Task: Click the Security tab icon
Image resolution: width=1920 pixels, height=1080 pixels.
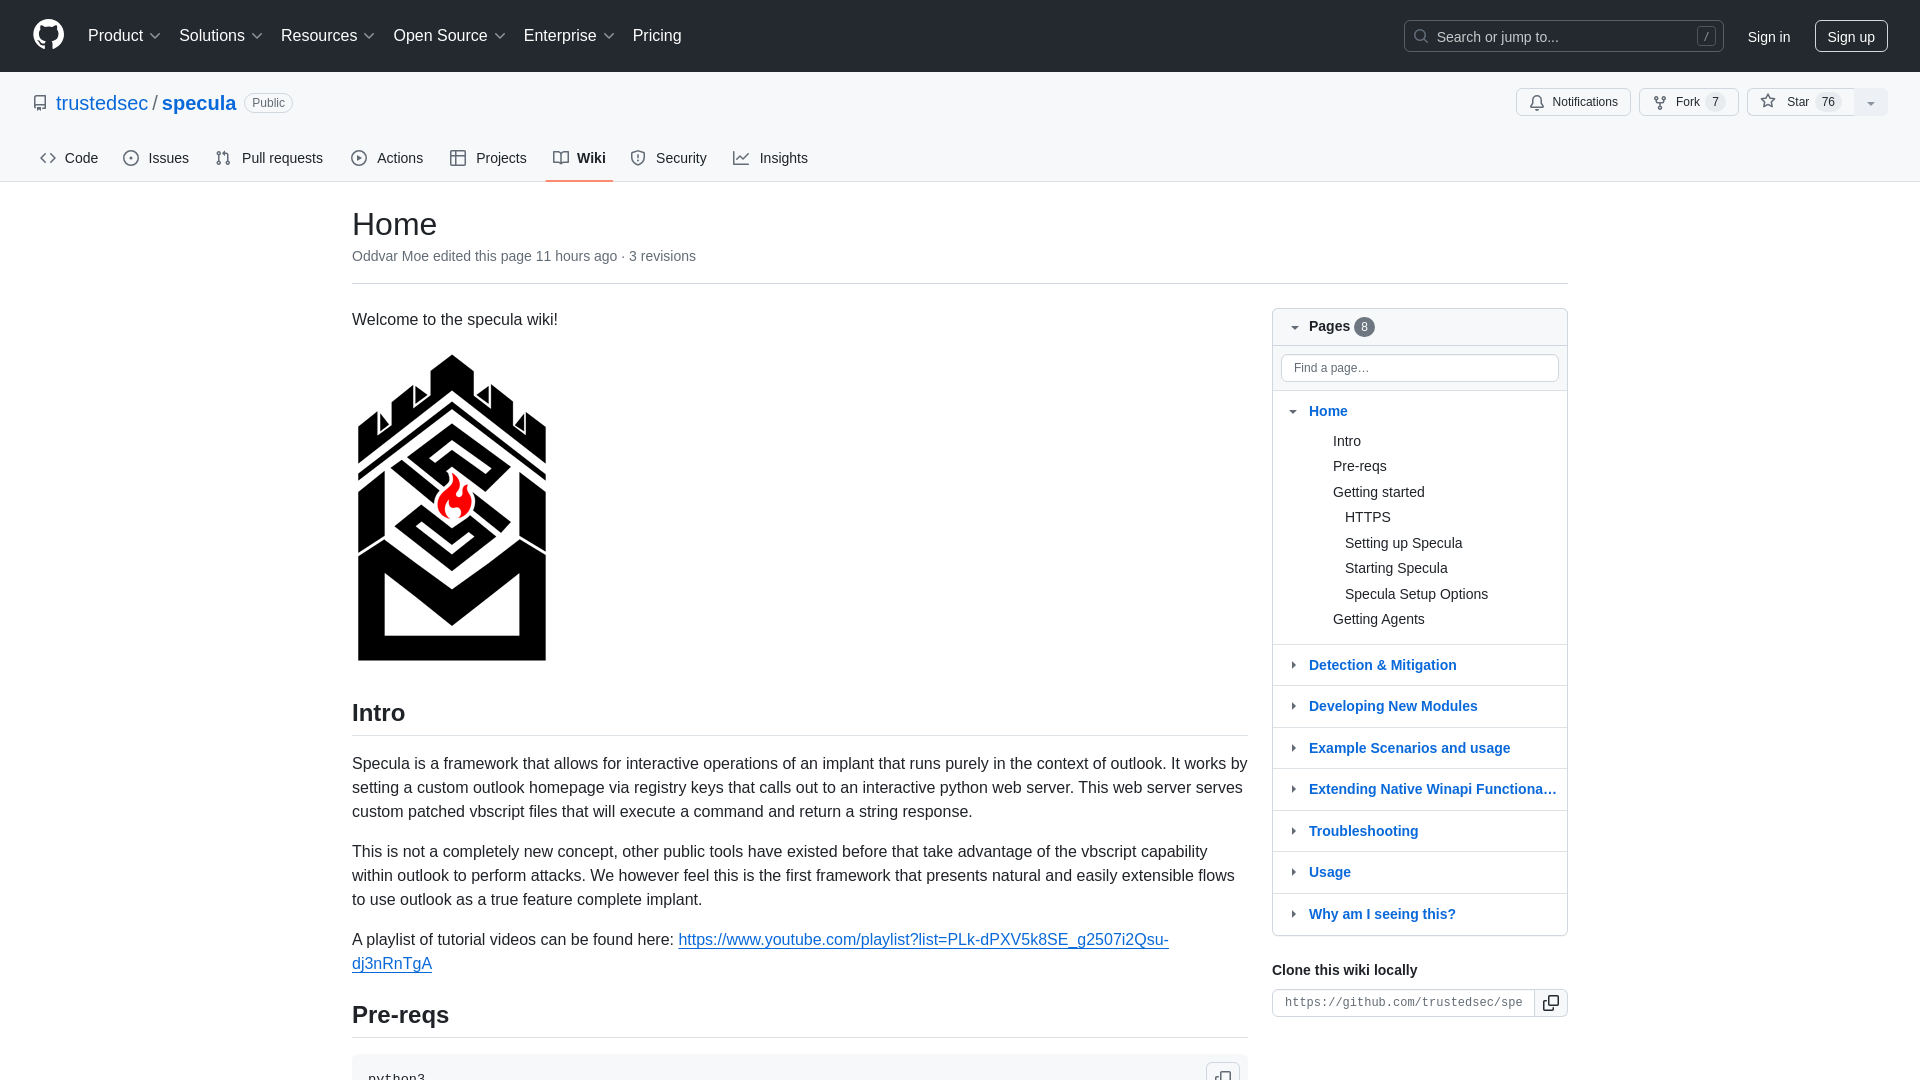Action: (638, 158)
